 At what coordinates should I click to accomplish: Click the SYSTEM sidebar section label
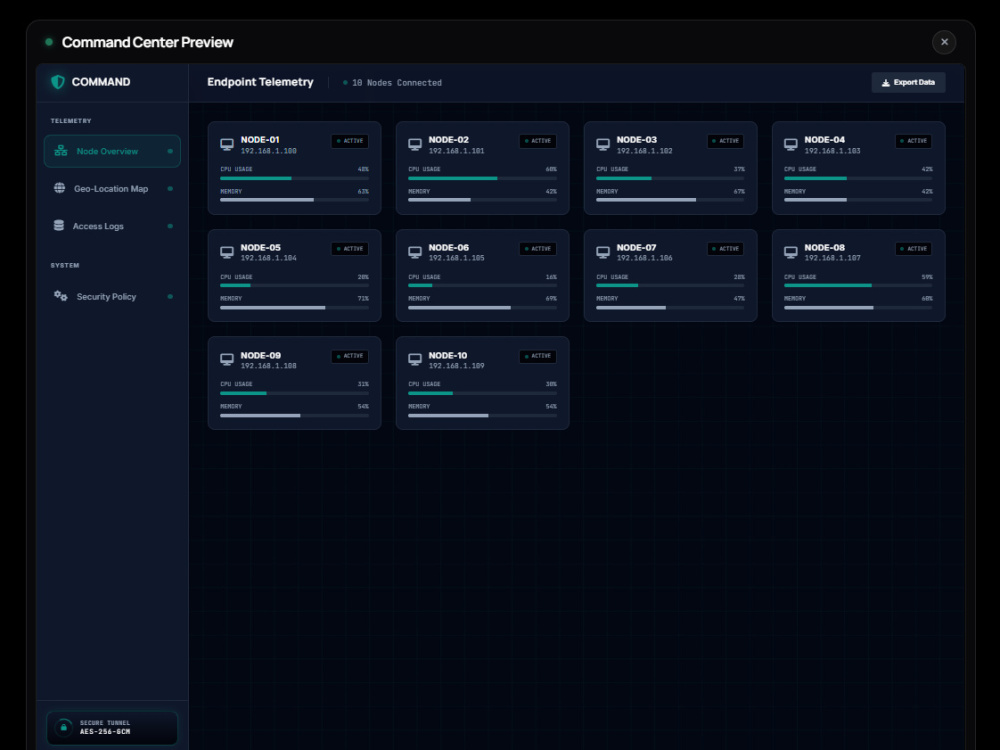[x=65, y=265]
